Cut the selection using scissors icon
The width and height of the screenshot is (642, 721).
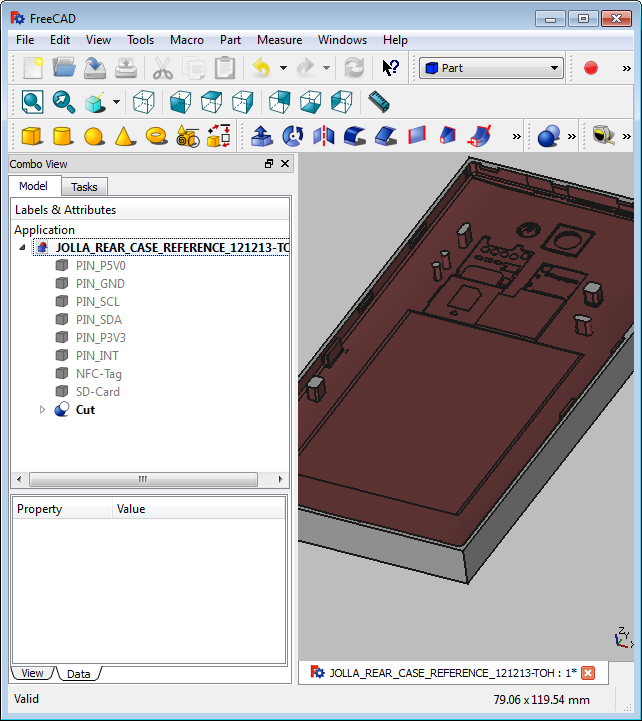click(x=163, y=68)
